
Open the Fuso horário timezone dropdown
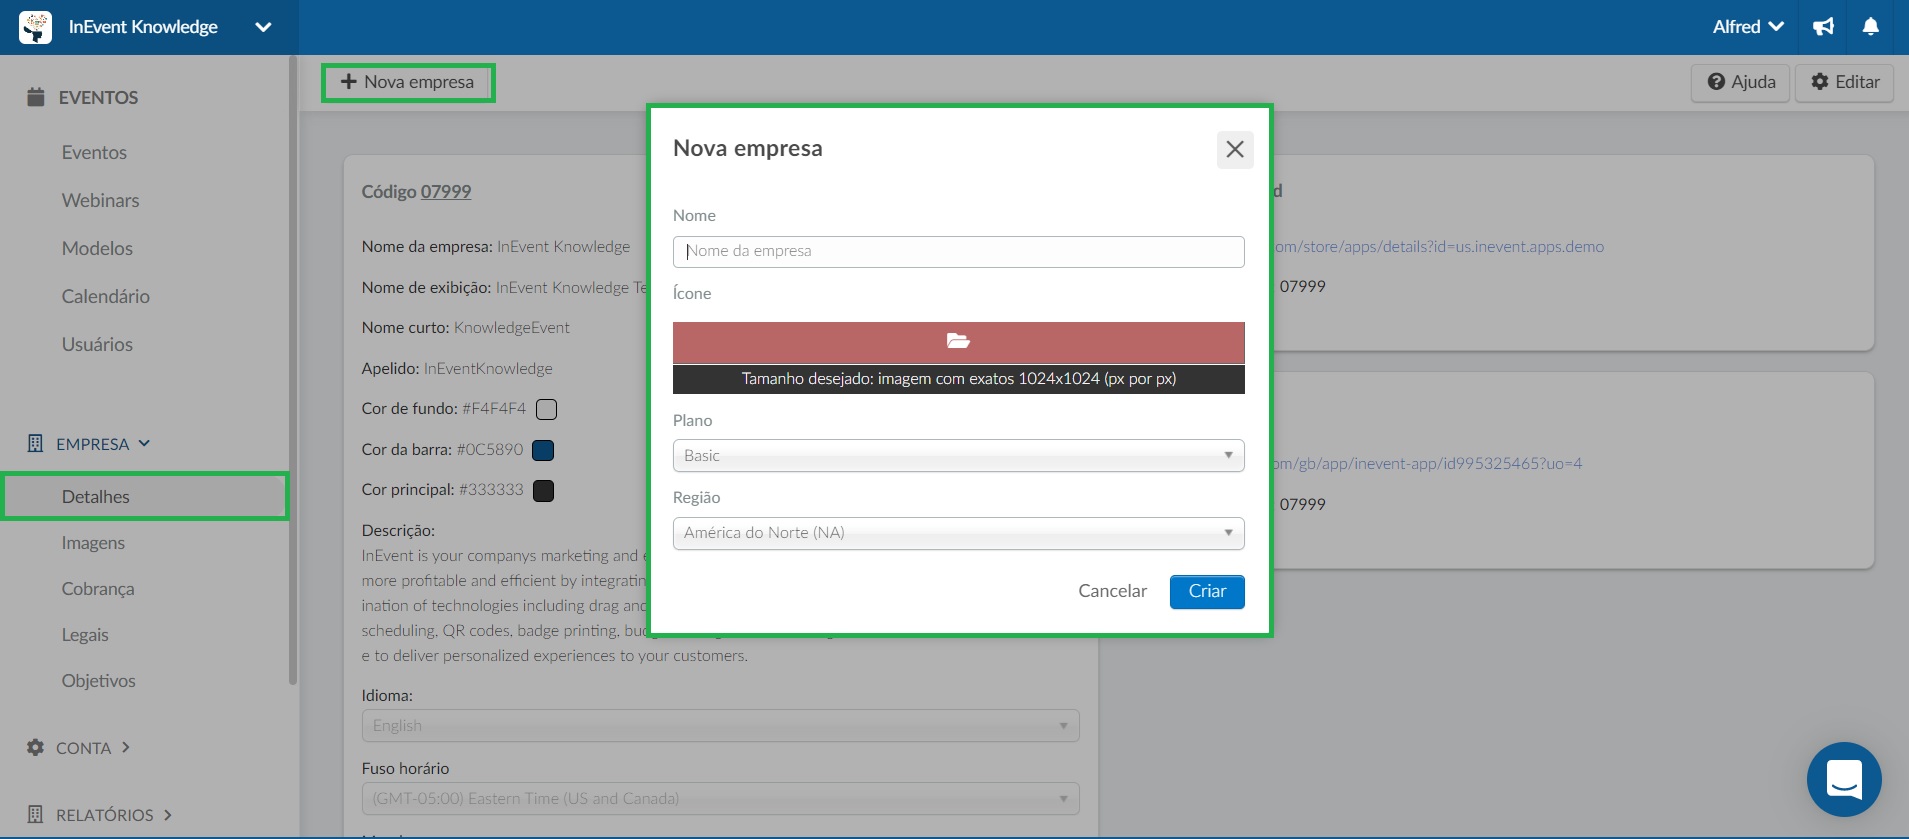click(720, 798)
